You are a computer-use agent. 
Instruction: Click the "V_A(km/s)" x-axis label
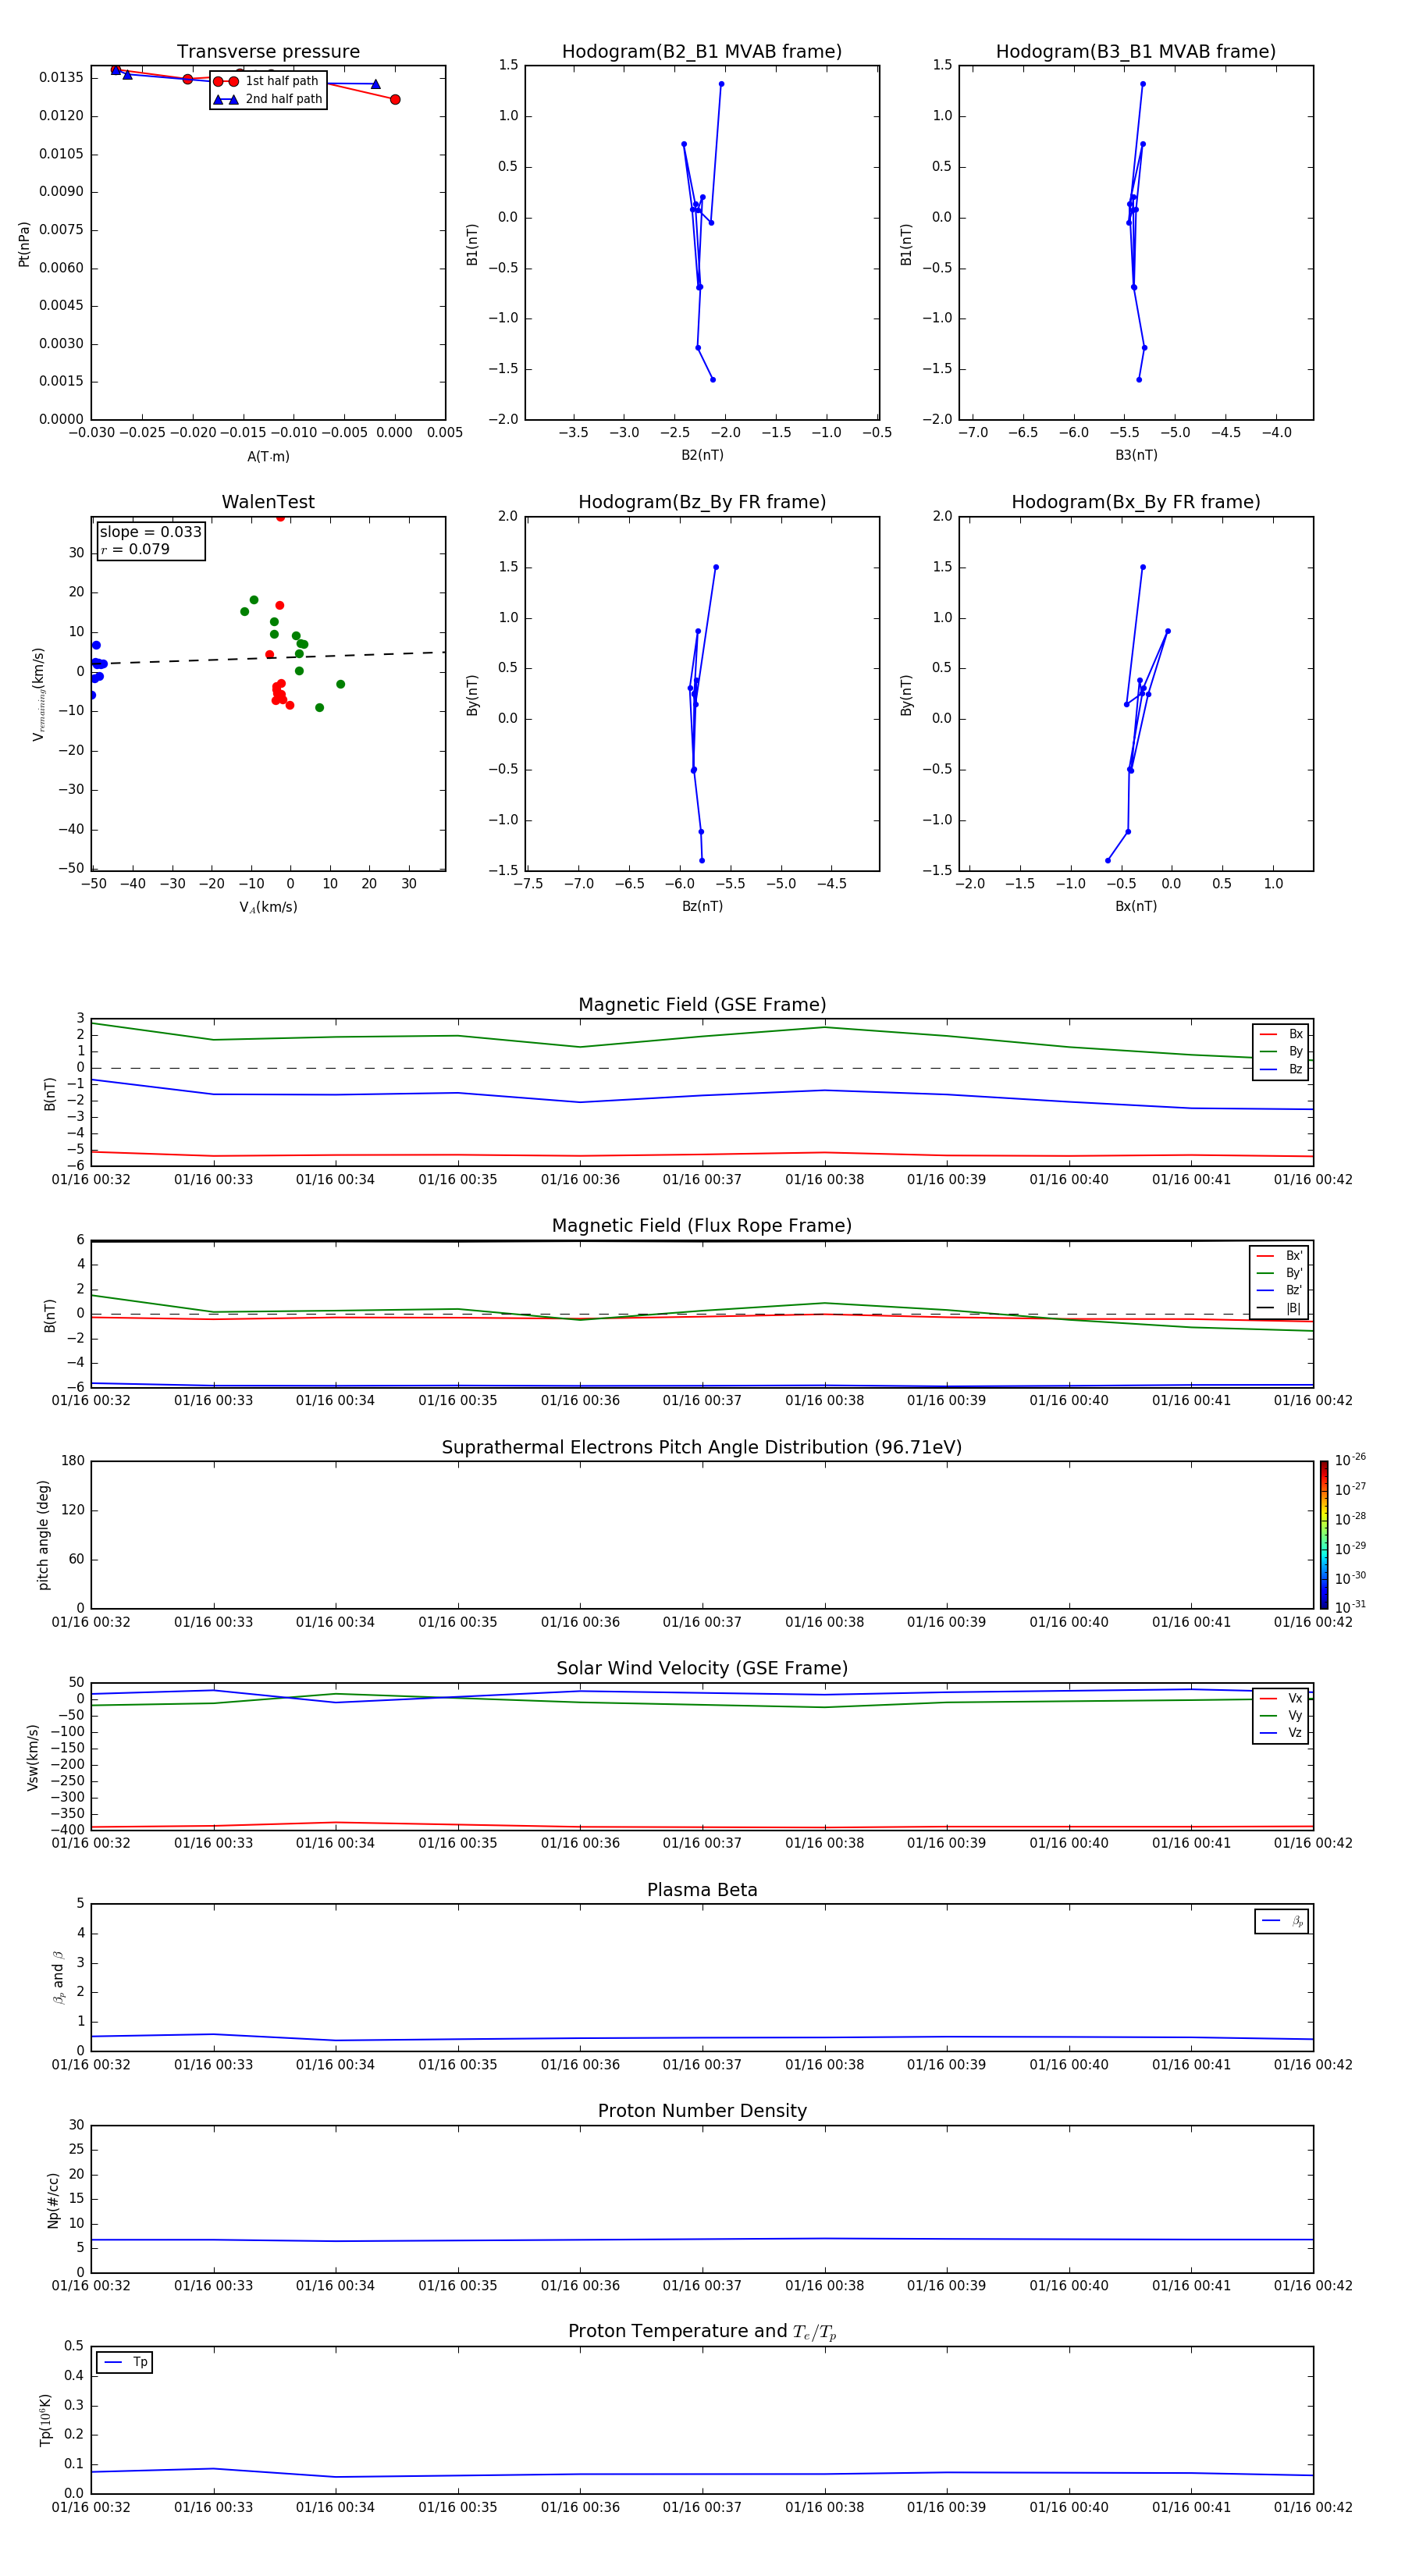click(268, 907)
